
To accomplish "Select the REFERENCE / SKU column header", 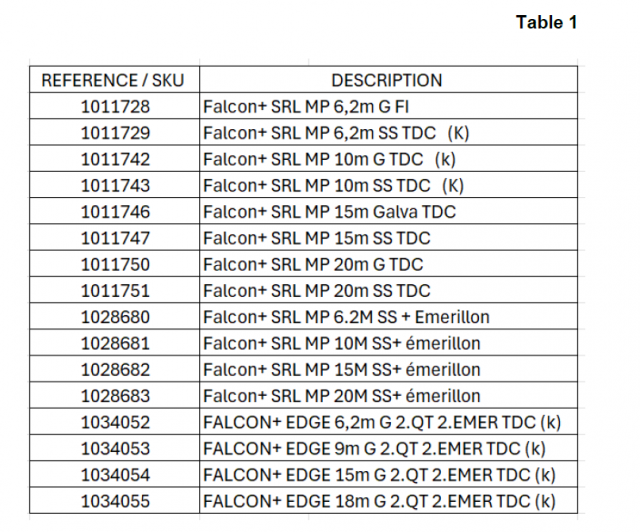I will pyautogui.click(x=112, y=80).
